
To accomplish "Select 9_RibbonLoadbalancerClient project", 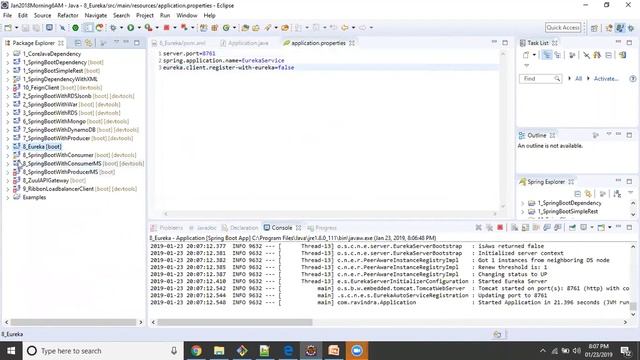I will (x=58, y=189).
